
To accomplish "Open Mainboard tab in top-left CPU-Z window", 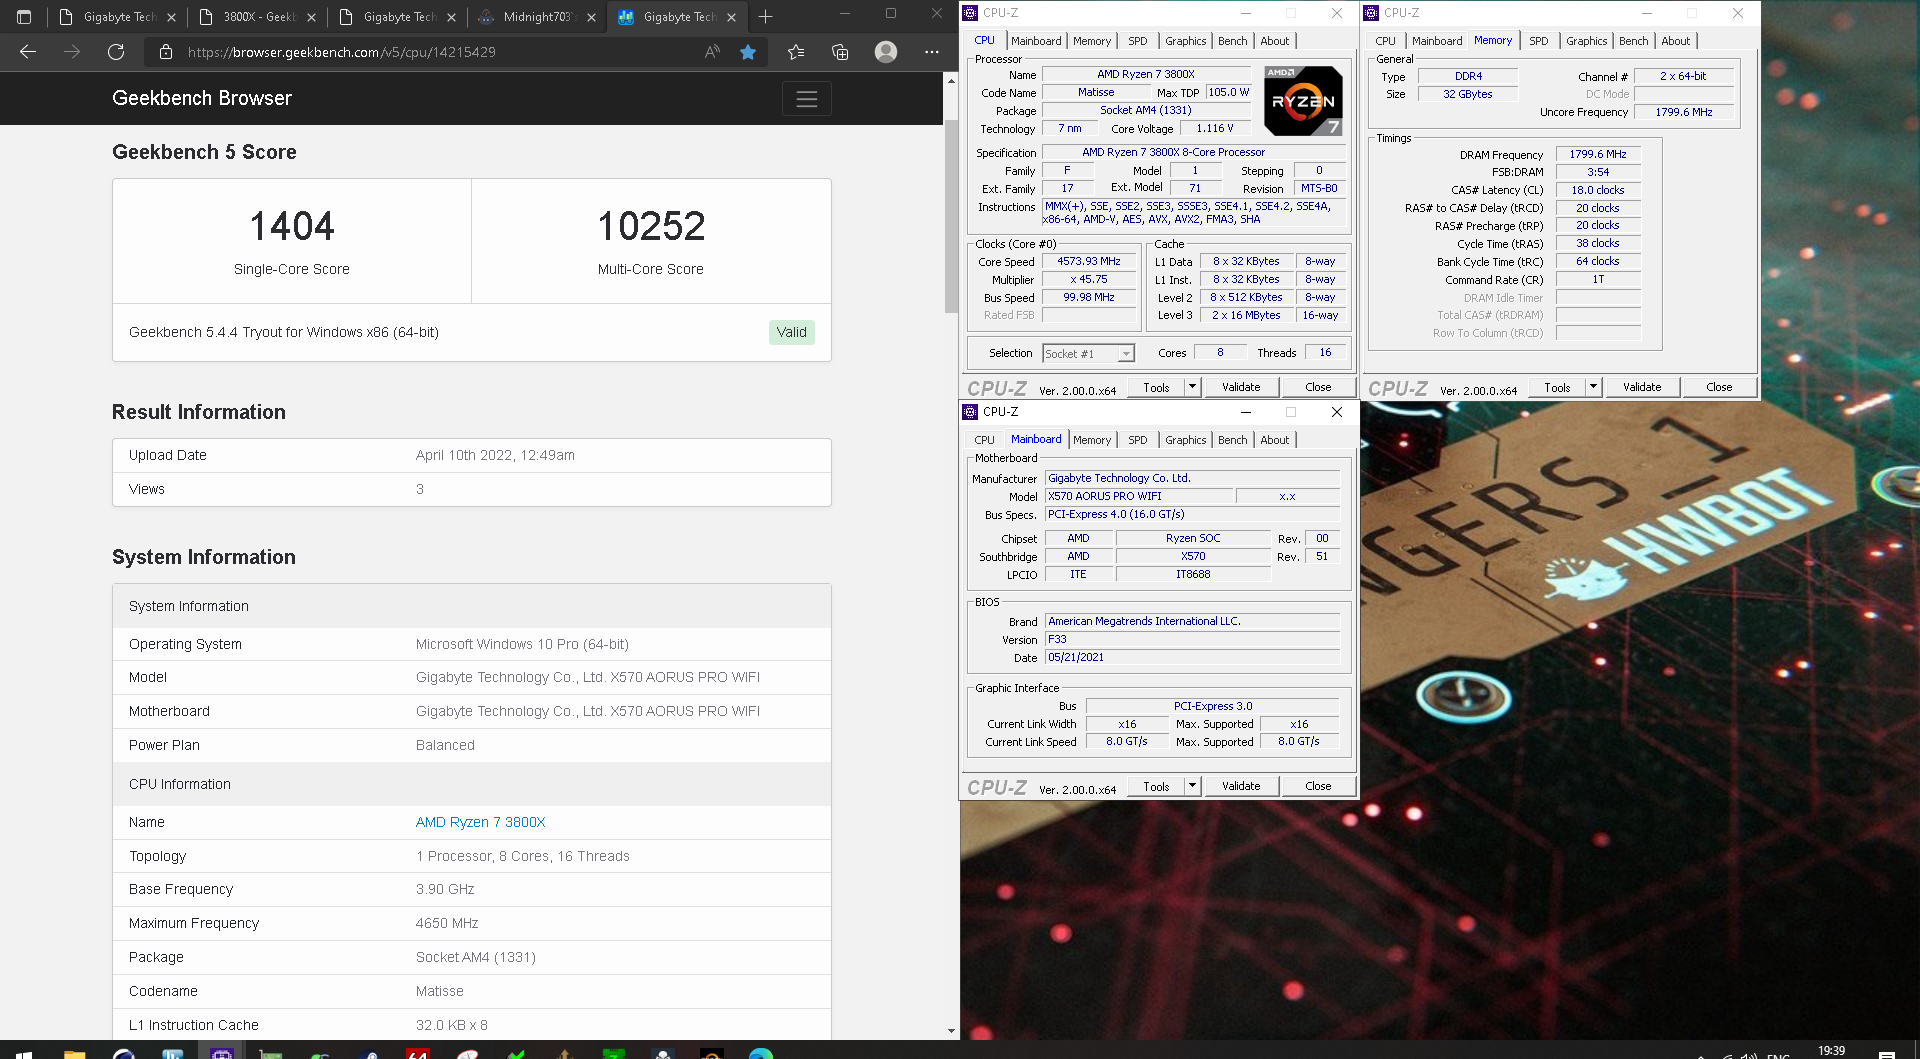I will click(x=1036, y=41).
